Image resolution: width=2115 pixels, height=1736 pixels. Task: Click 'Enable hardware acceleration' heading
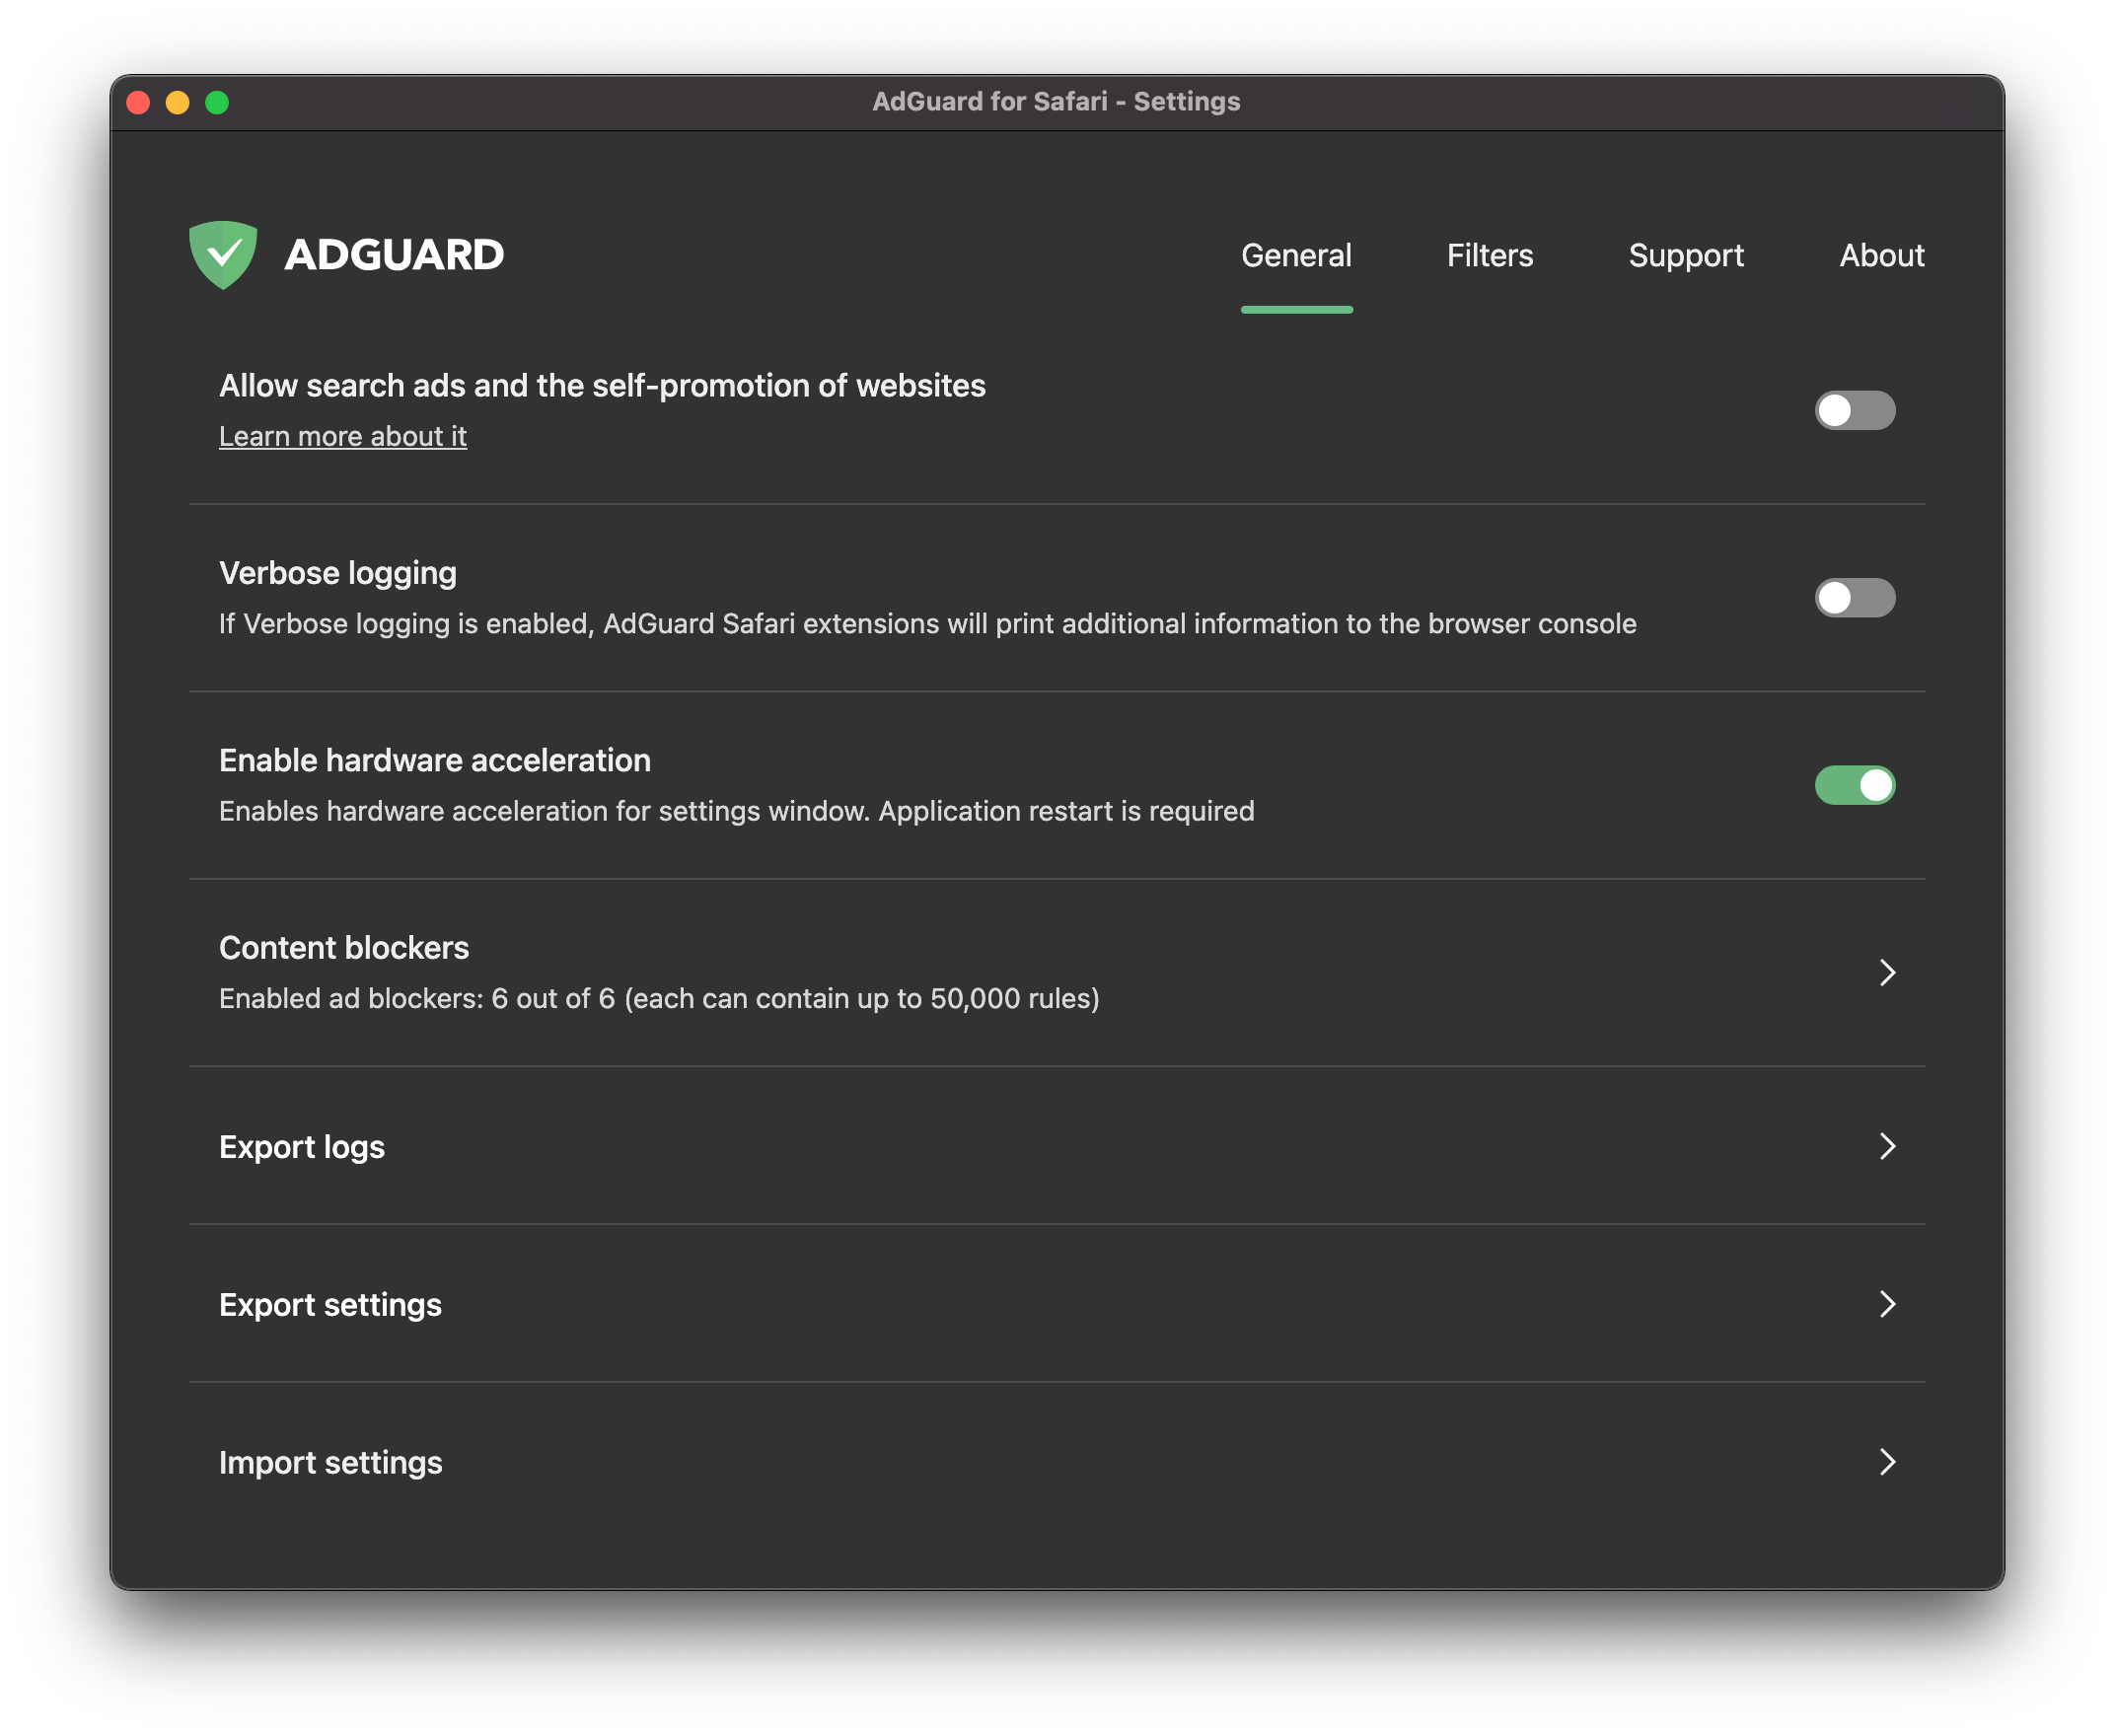(x=434, y=761)
